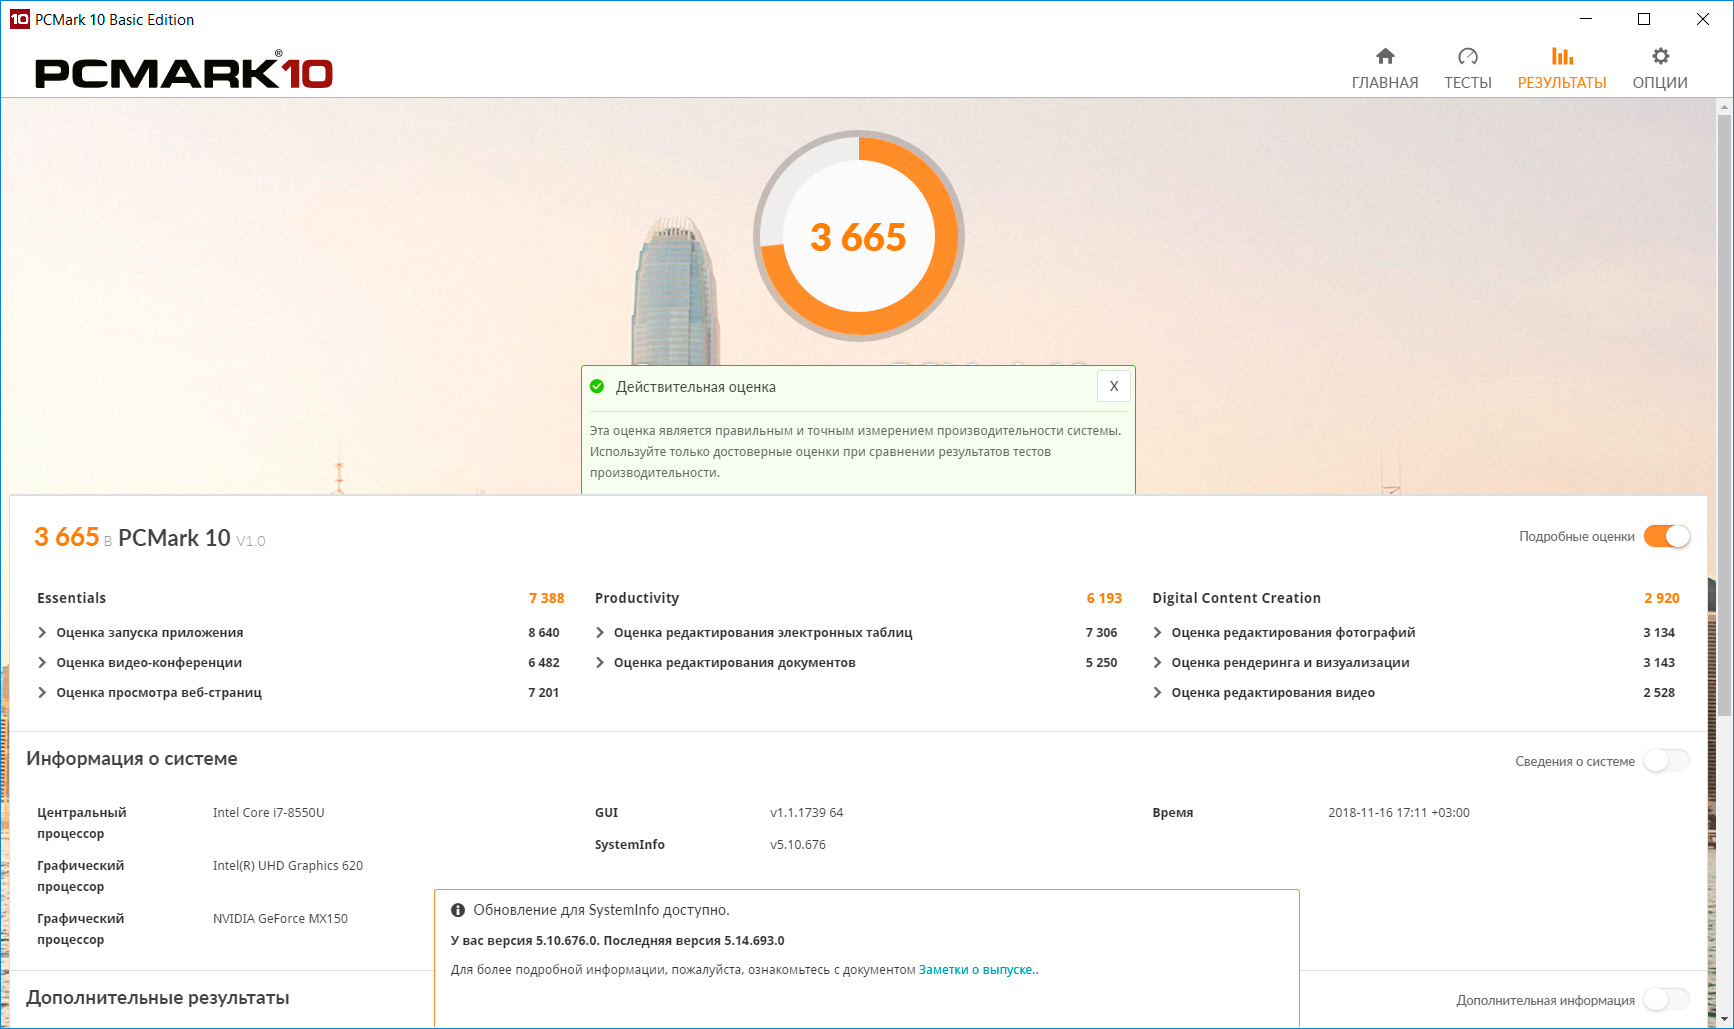Close the Действительная оценка notification
This screenshot has height=1029, width=1734.
tap(1113, 386)
